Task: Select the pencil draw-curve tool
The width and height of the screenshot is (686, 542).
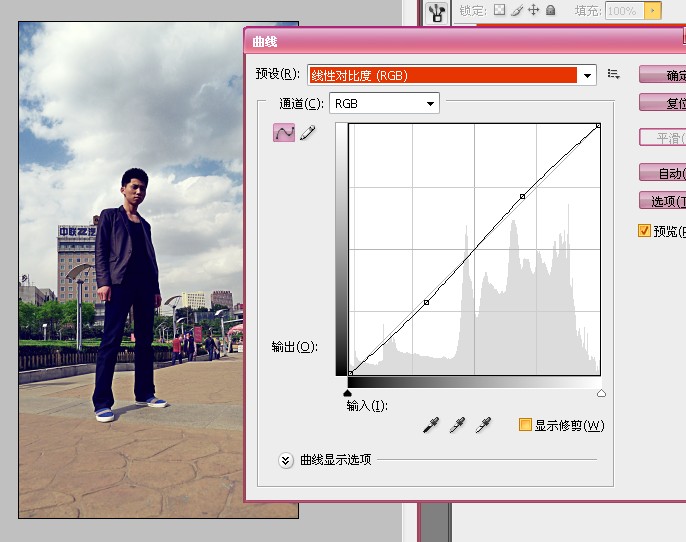Action: [x=308, y=133]
